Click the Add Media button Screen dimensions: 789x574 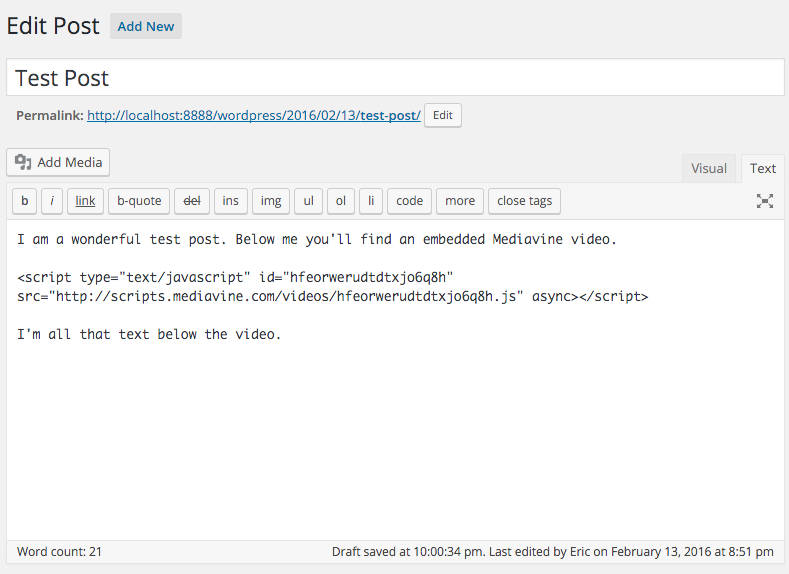[58, 163]
